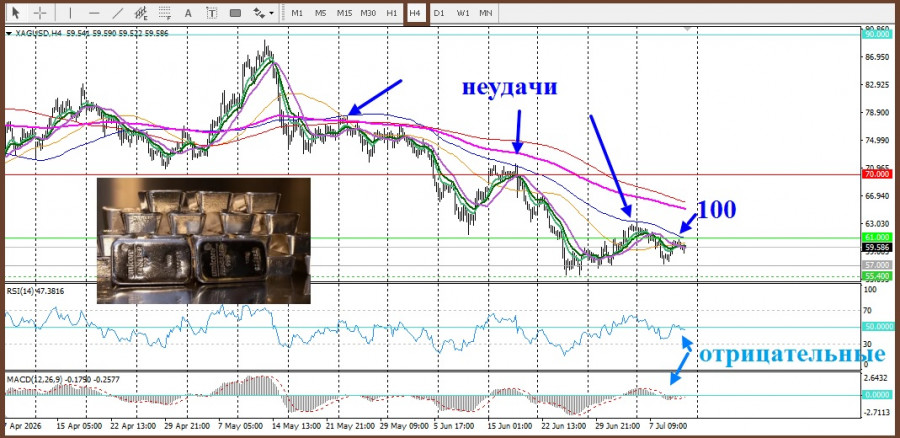Viewport: 900px width, 438px height.
Task: Select the Fibonacci retracement tool
Action: (165, 13)
